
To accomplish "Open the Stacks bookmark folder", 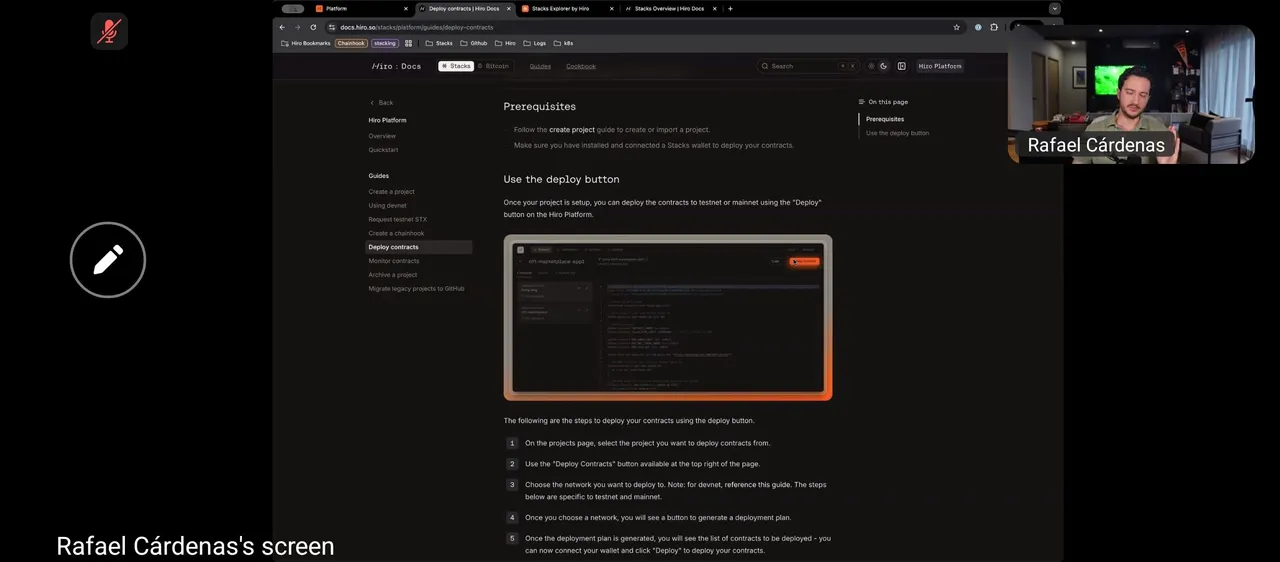I will click(x=439, y=43).
